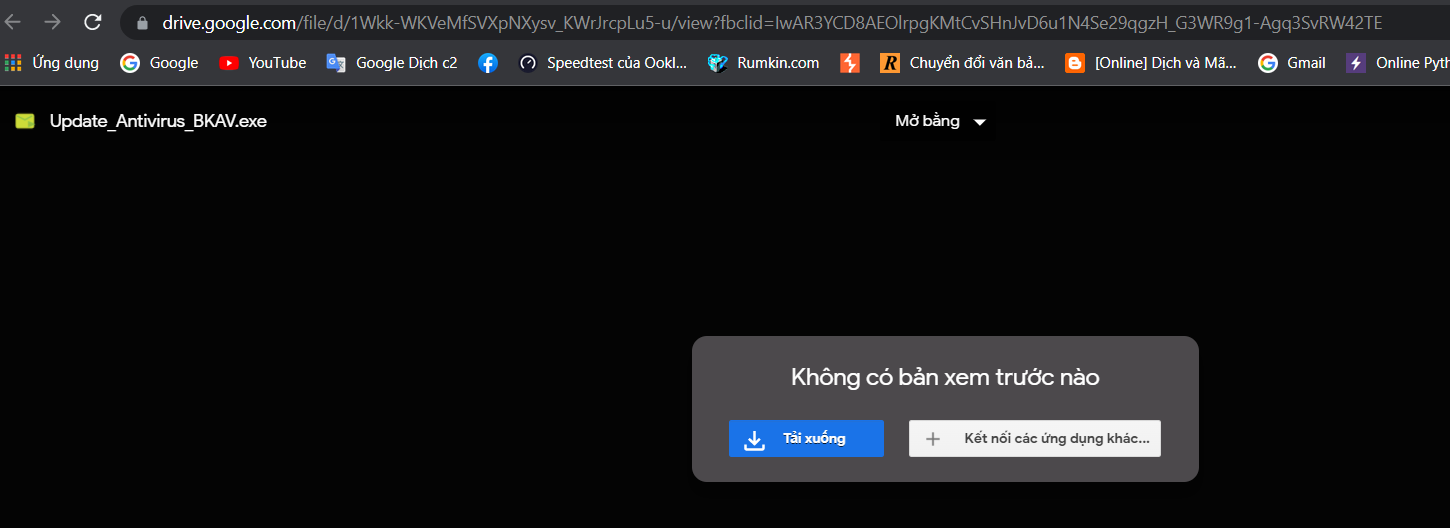This screenshot has height=528, width=1450.
Task: Open the YouTube bookmark
Action: (x=263, y=63)
